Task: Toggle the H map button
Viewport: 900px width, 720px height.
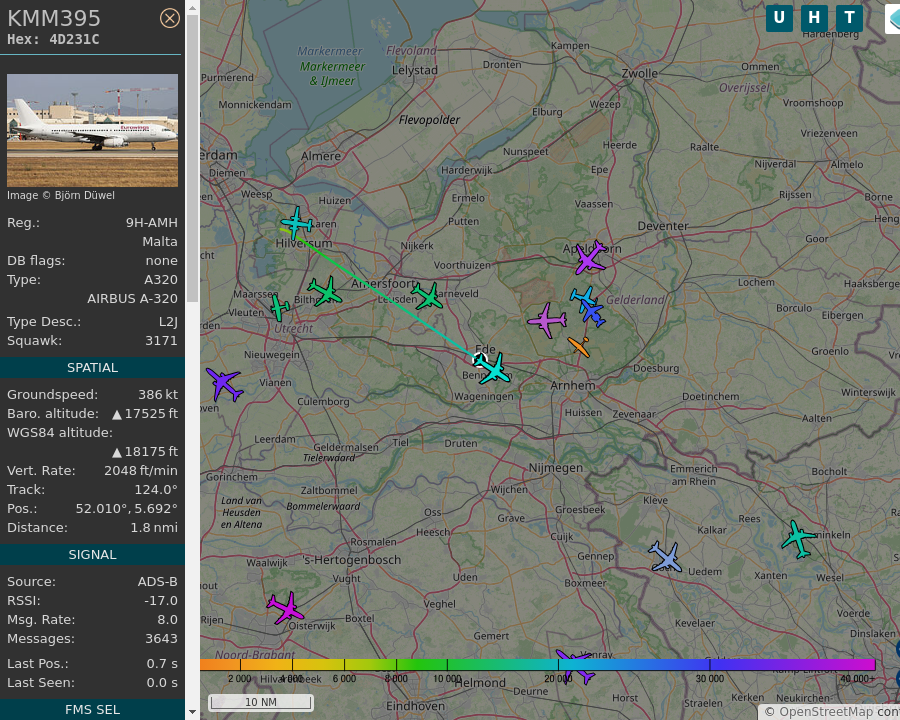Action: click(x=814, y=18)
